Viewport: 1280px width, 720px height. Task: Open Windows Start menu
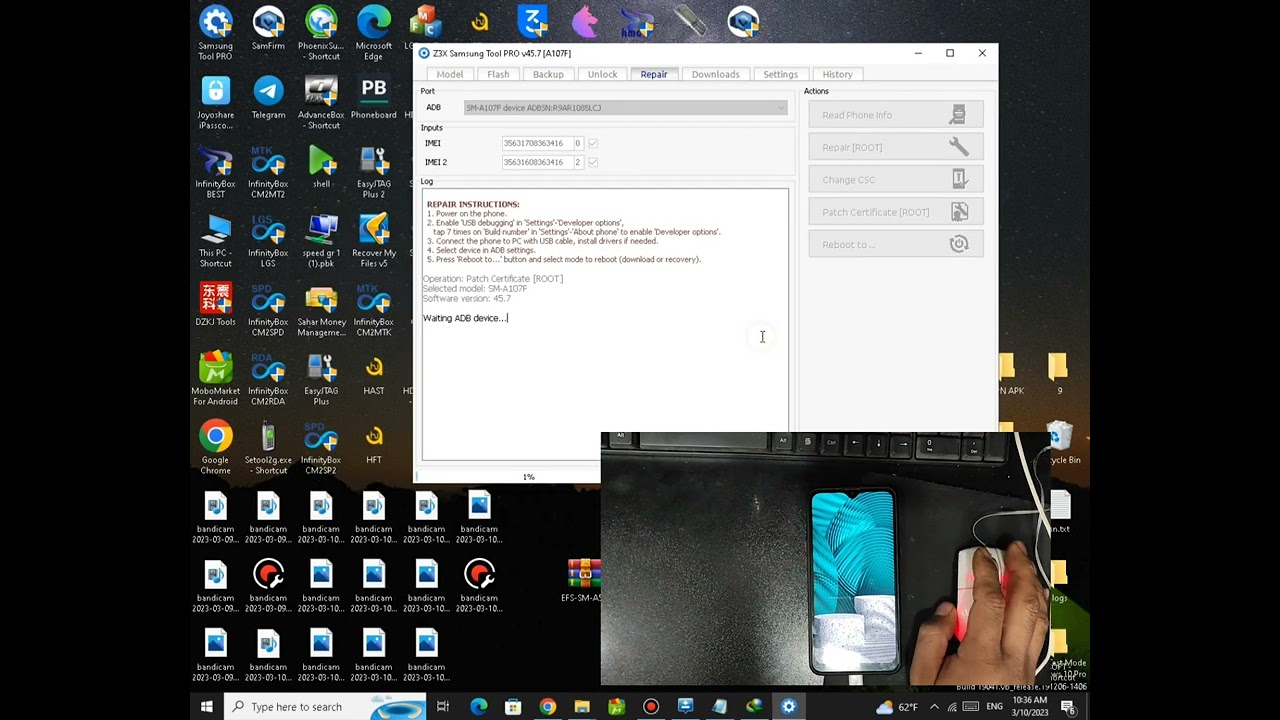206,707
